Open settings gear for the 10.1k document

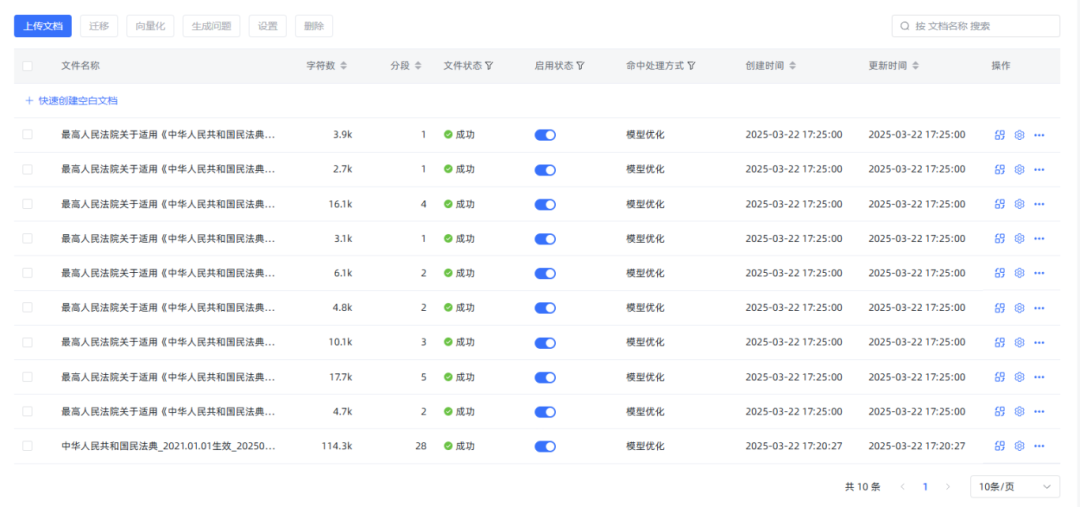point(1020,342)
